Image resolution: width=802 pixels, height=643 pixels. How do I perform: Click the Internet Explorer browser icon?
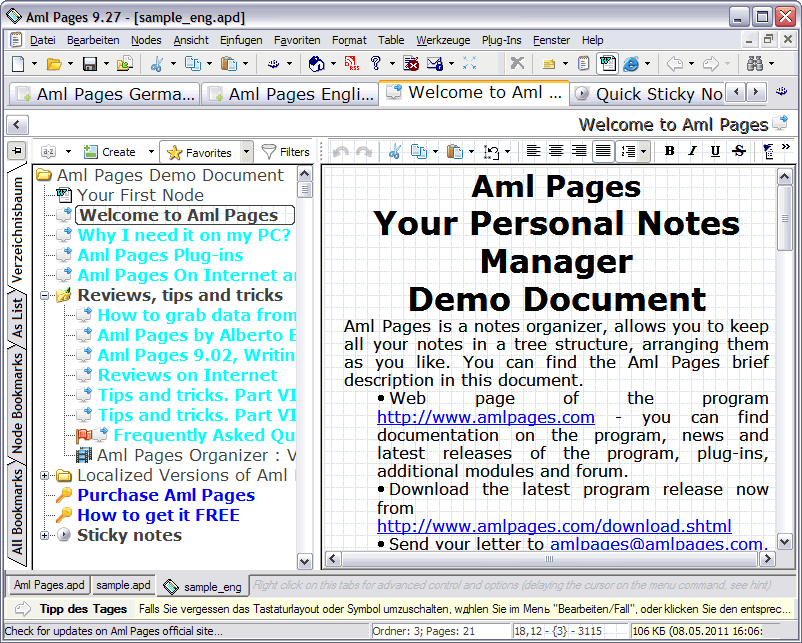(x=631, y=64)
